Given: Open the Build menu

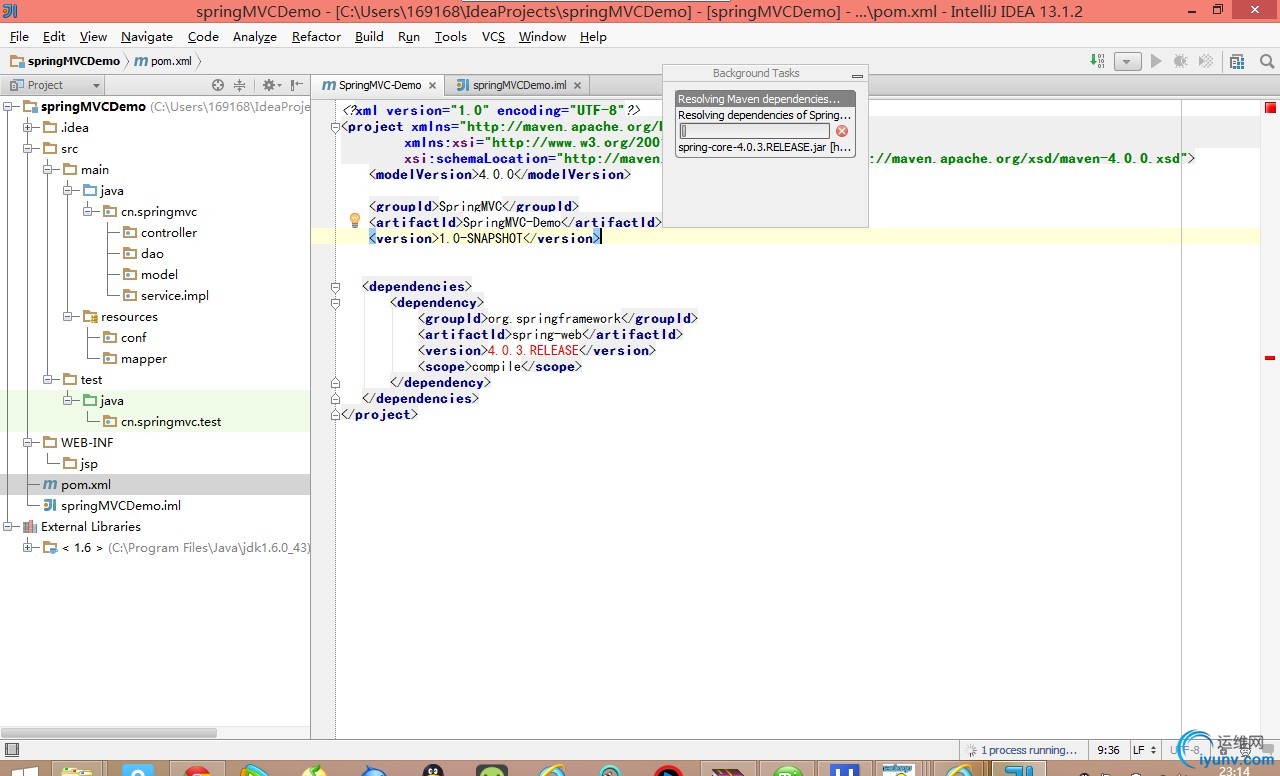Looking at the screenshot, I should (x=369, y=36).
